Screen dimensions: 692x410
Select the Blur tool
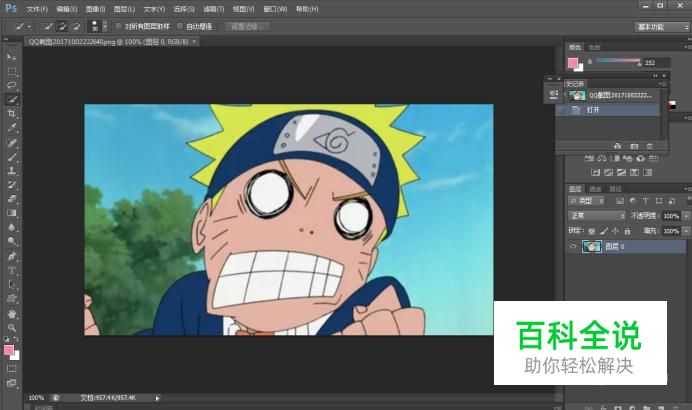[x=11, y=227]
